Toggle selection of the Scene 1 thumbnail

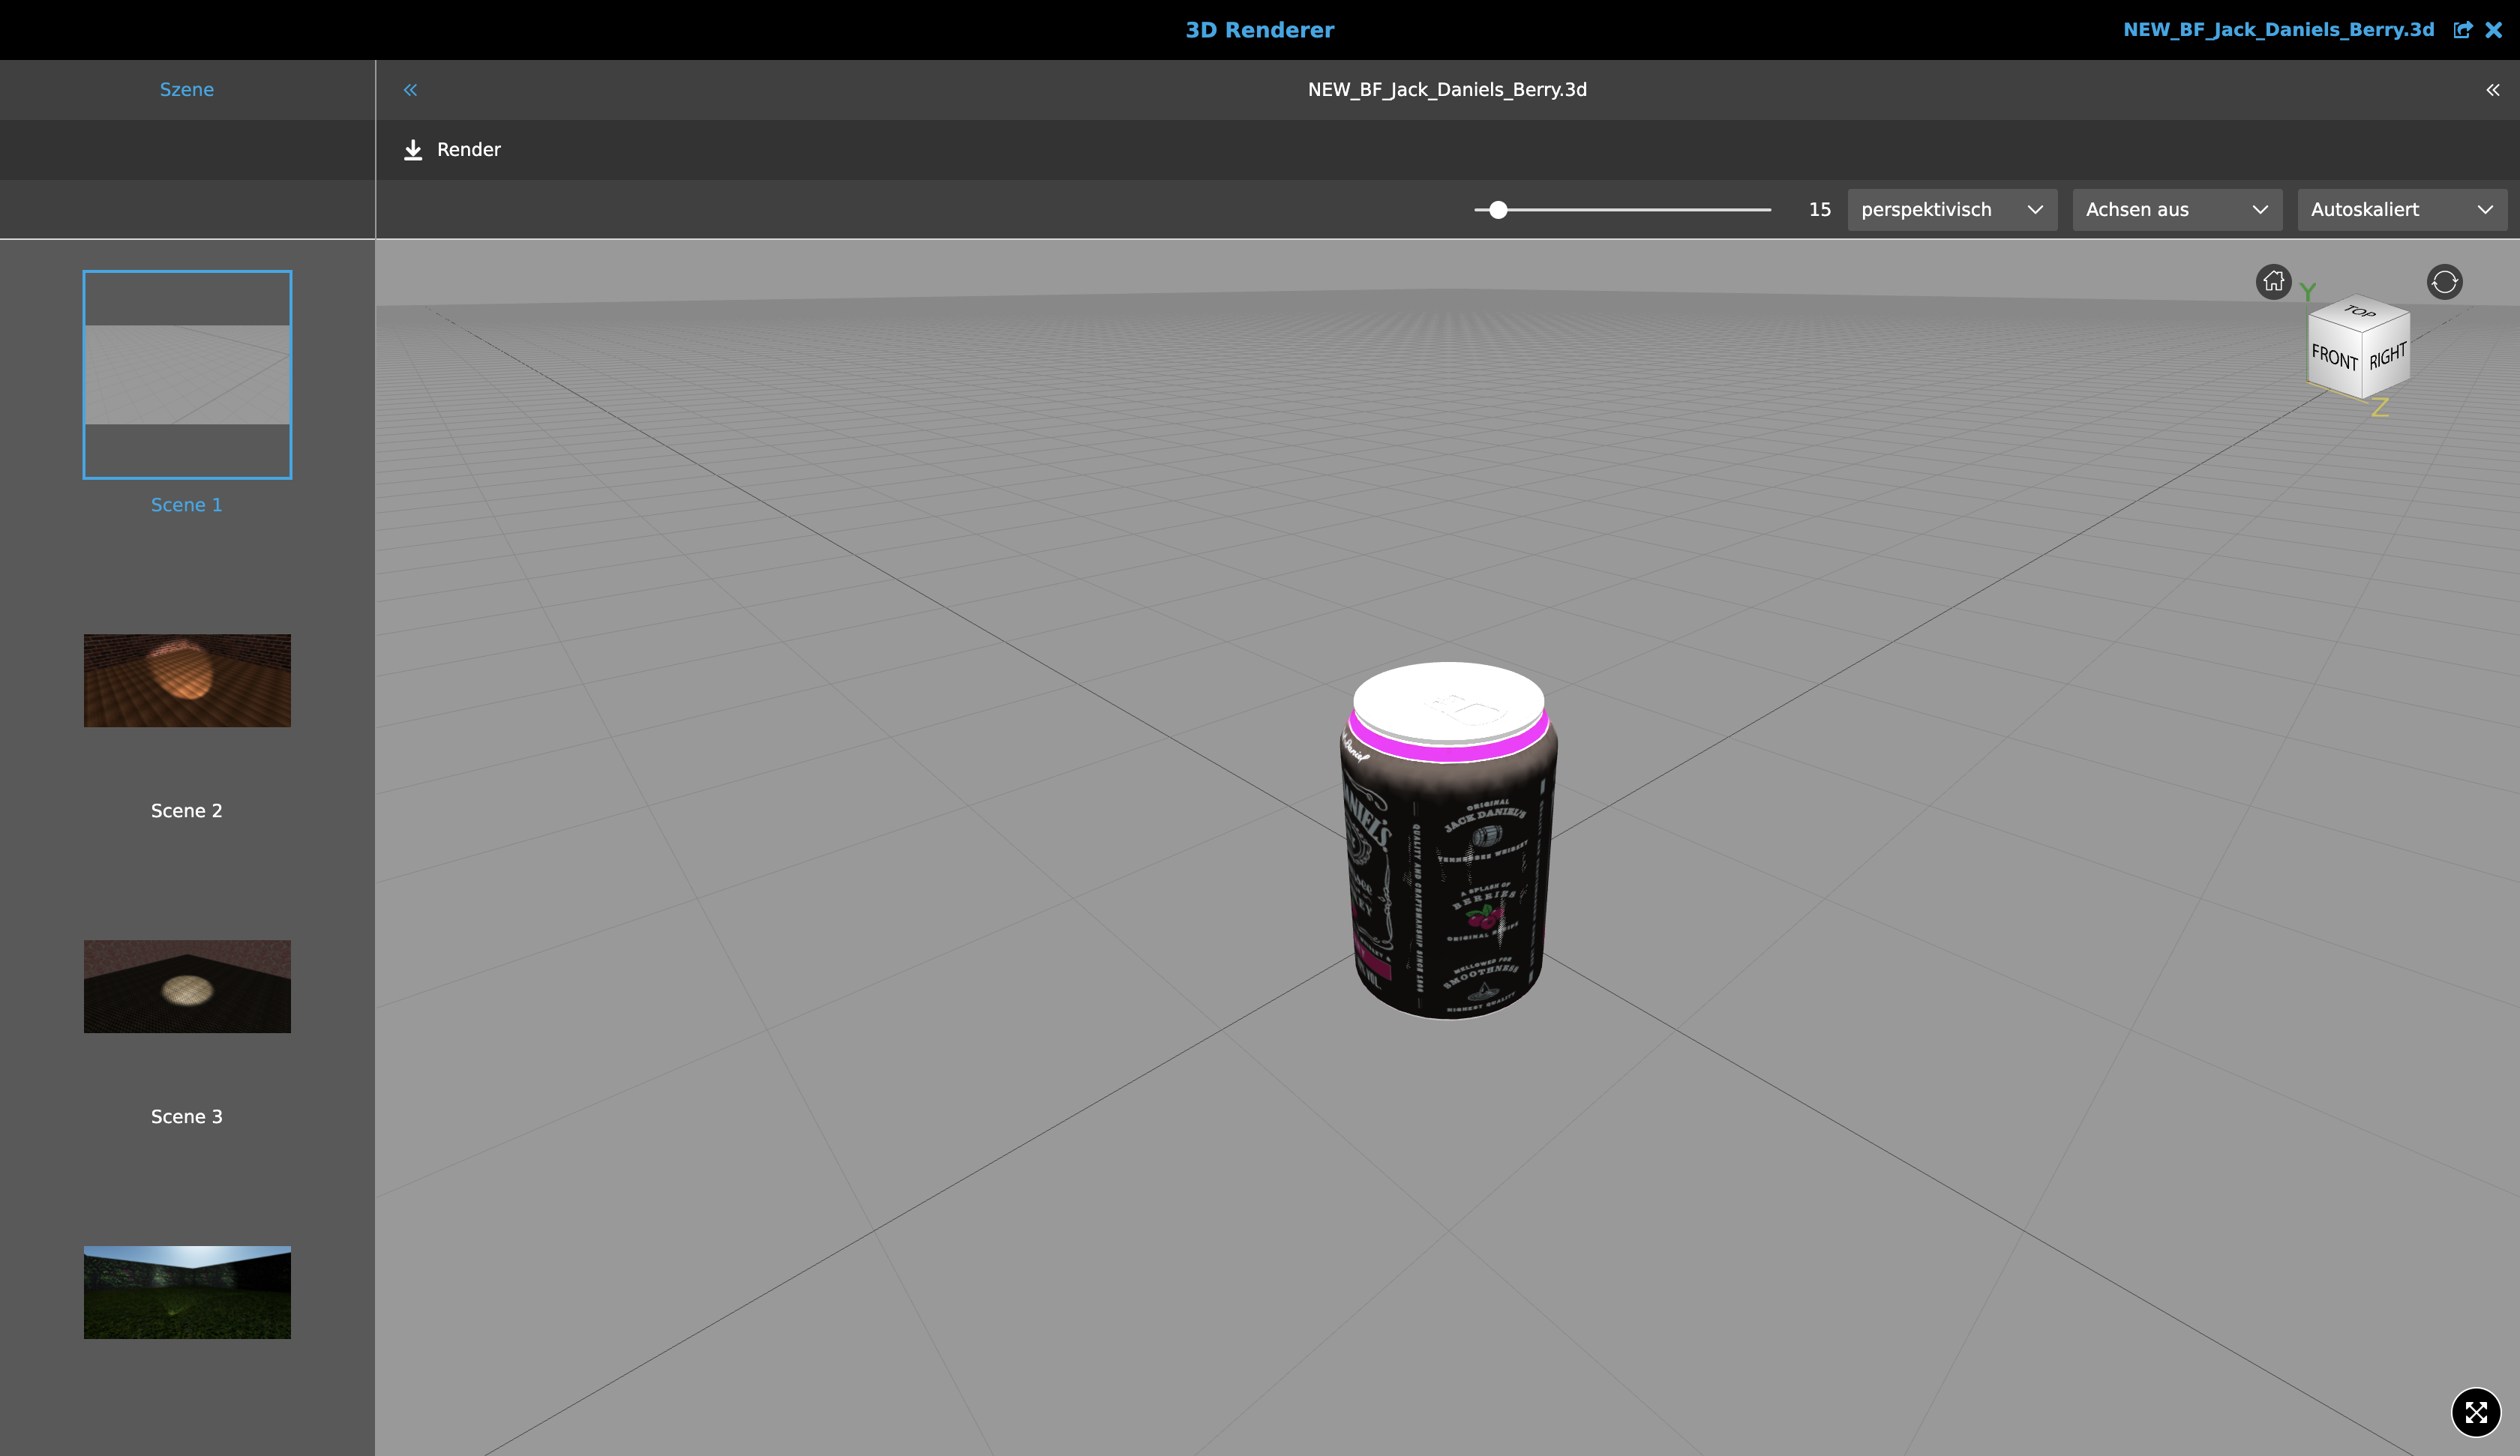point(187,374)
